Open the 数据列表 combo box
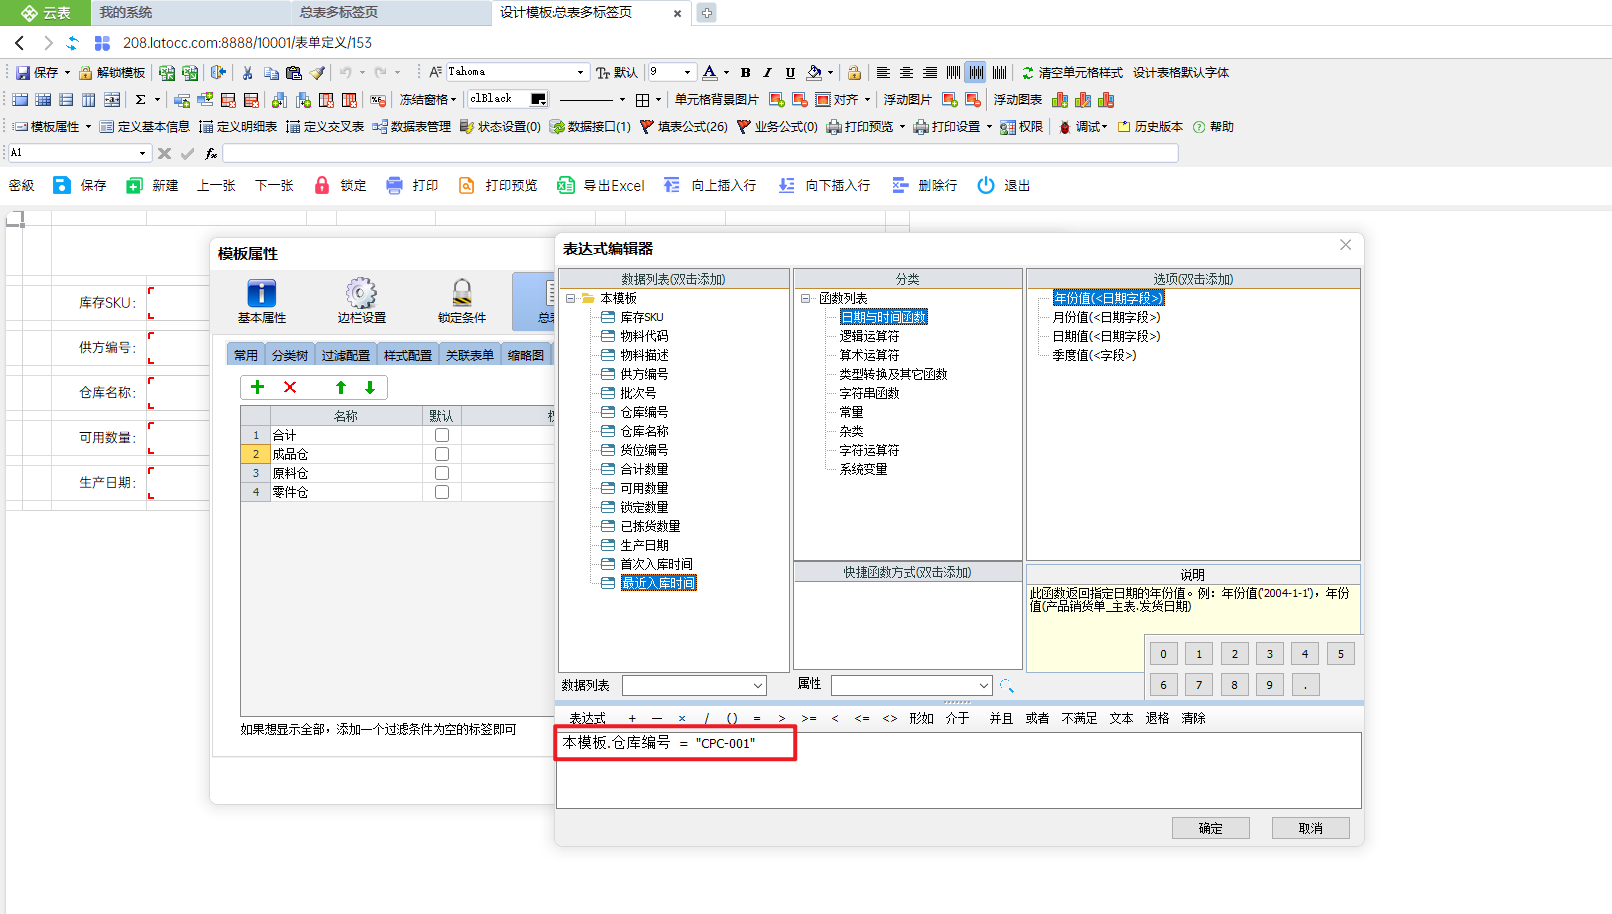This screenshot has height=914, width=1612. coord(694,685)
